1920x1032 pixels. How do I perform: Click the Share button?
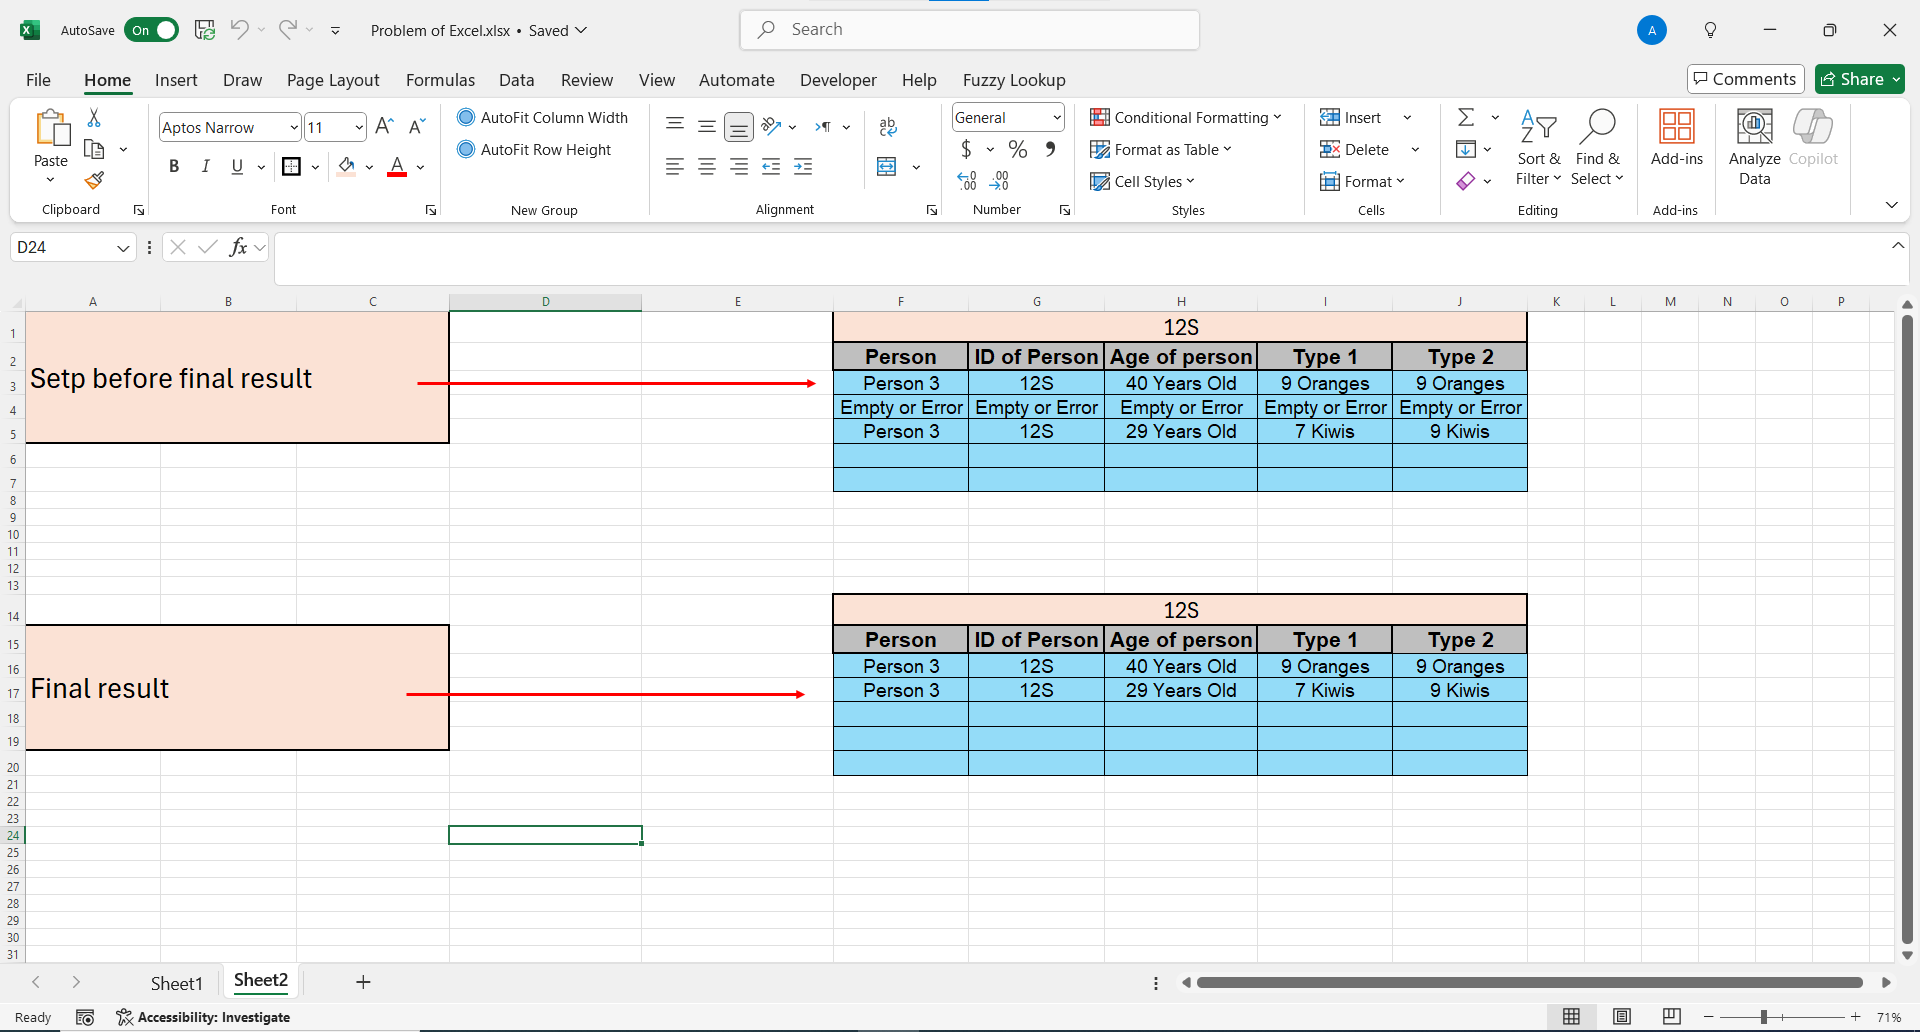1858,79
